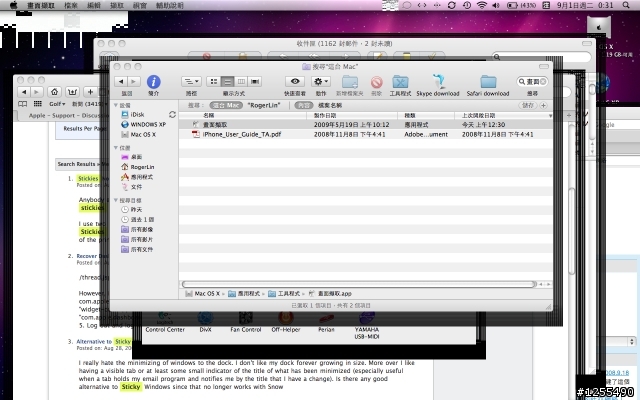Open the Edit menu in menu bar
This screenshot has width=640, height=400.
[x=94, y=5]
